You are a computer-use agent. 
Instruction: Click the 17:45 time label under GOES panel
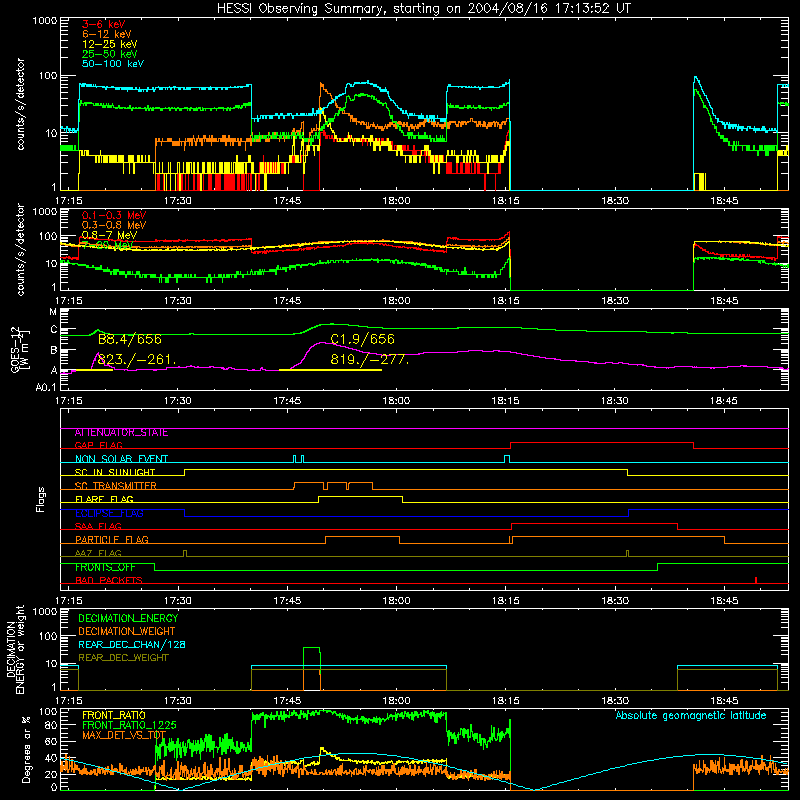point(287,401)
